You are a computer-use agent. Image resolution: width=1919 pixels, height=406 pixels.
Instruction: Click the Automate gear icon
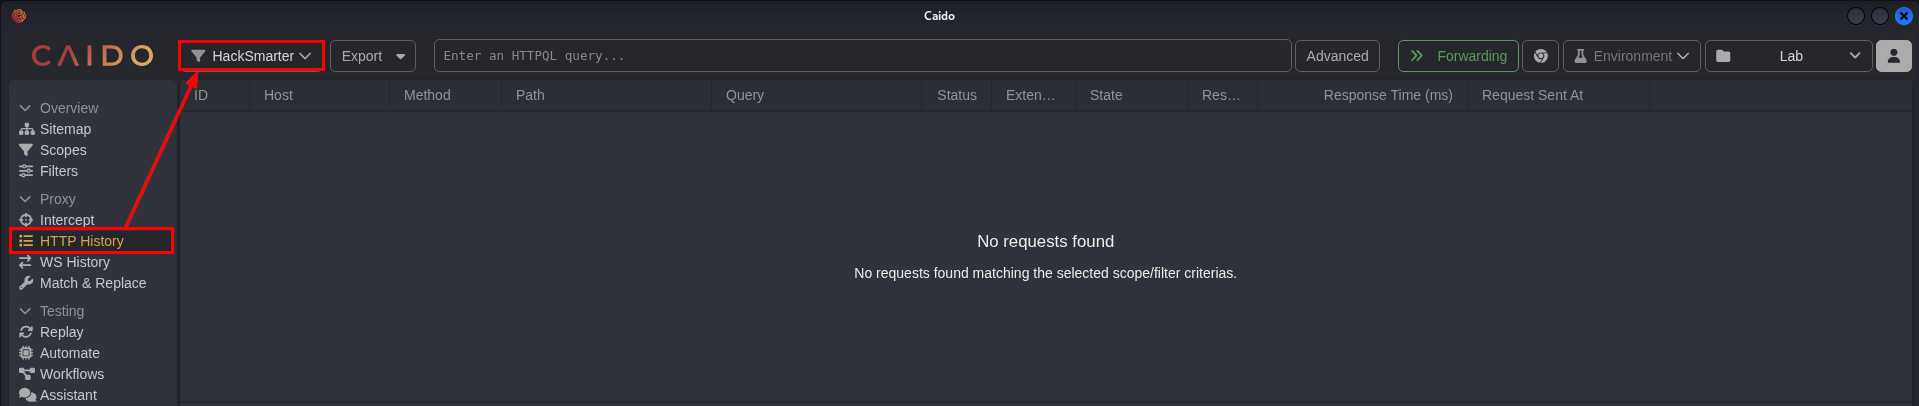26,353
